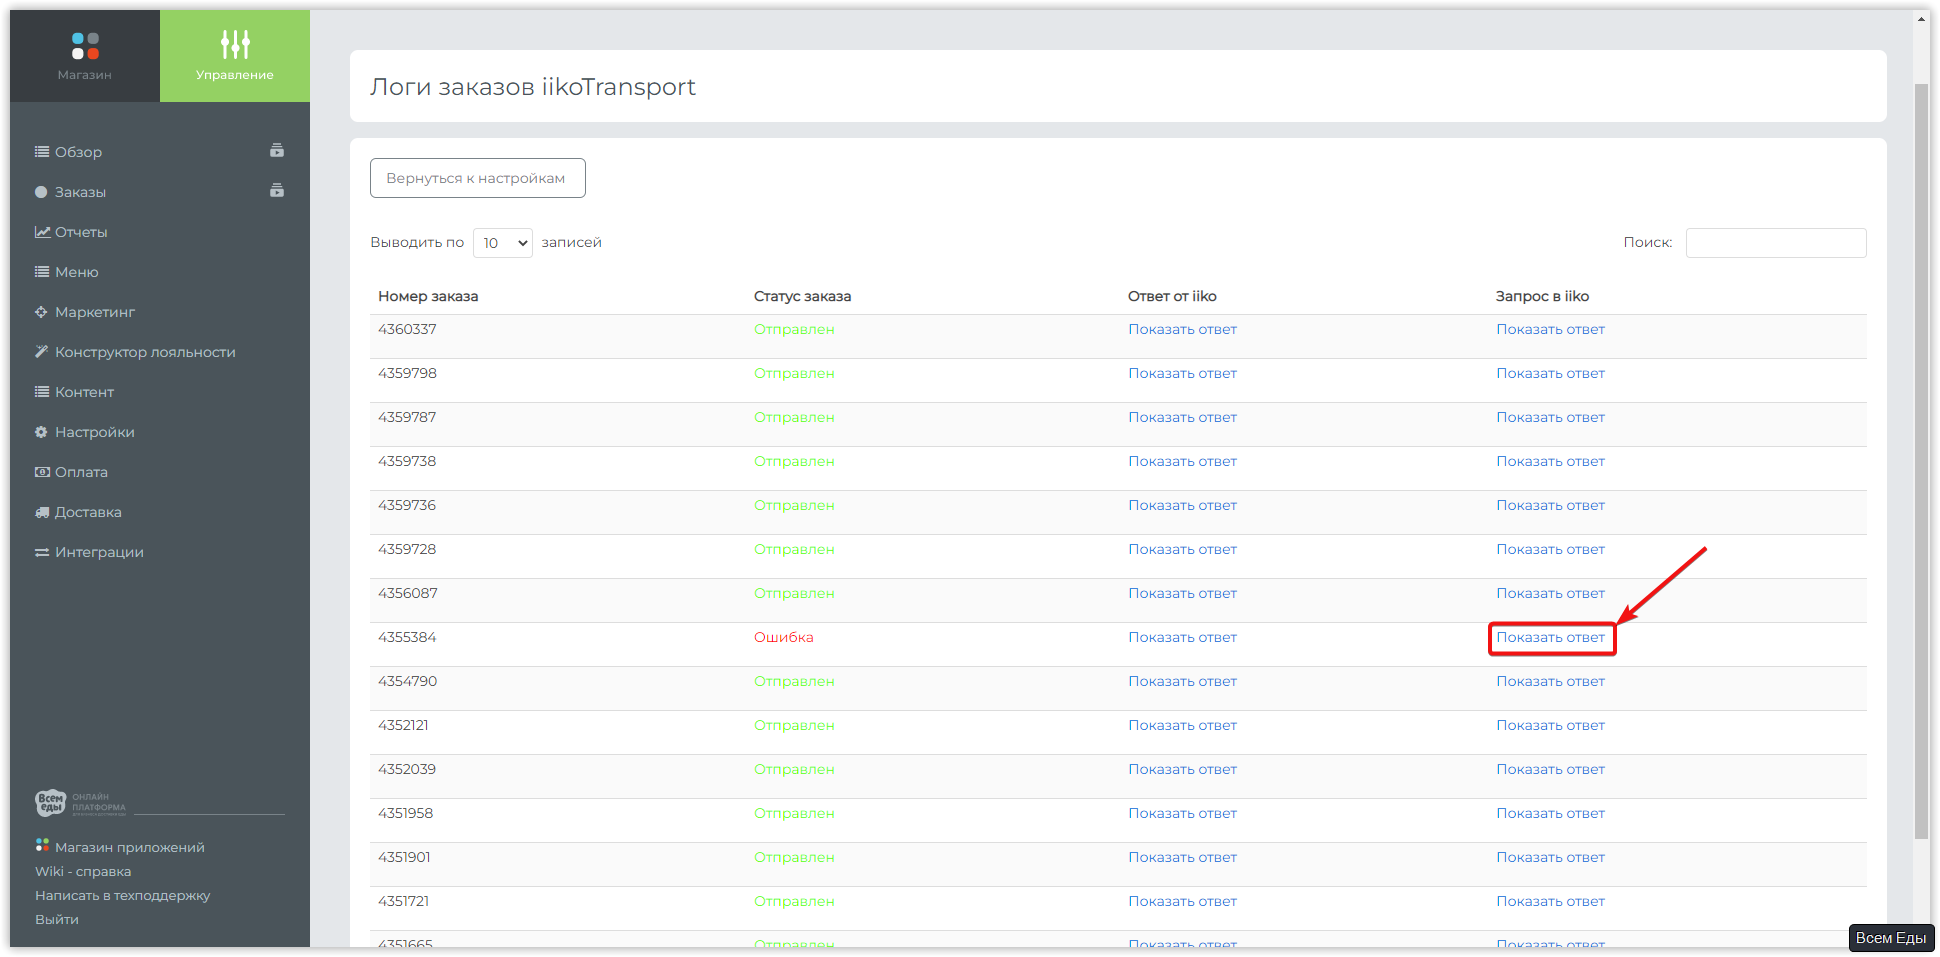This screenshot has height=957, width=1940.
Task: Click Написать в техподдержку link
Action: coord(122,895)
